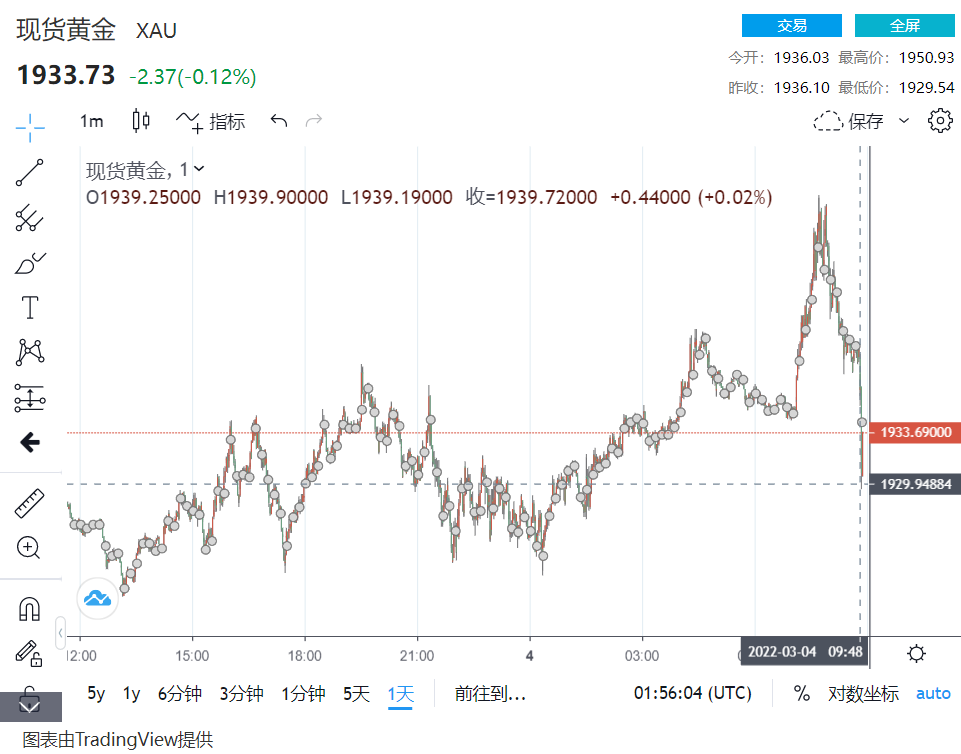This screenshot has width=961, height=754.
Task: Choose the pitchfork drawing tool
Action: click(x=30, y=218)
